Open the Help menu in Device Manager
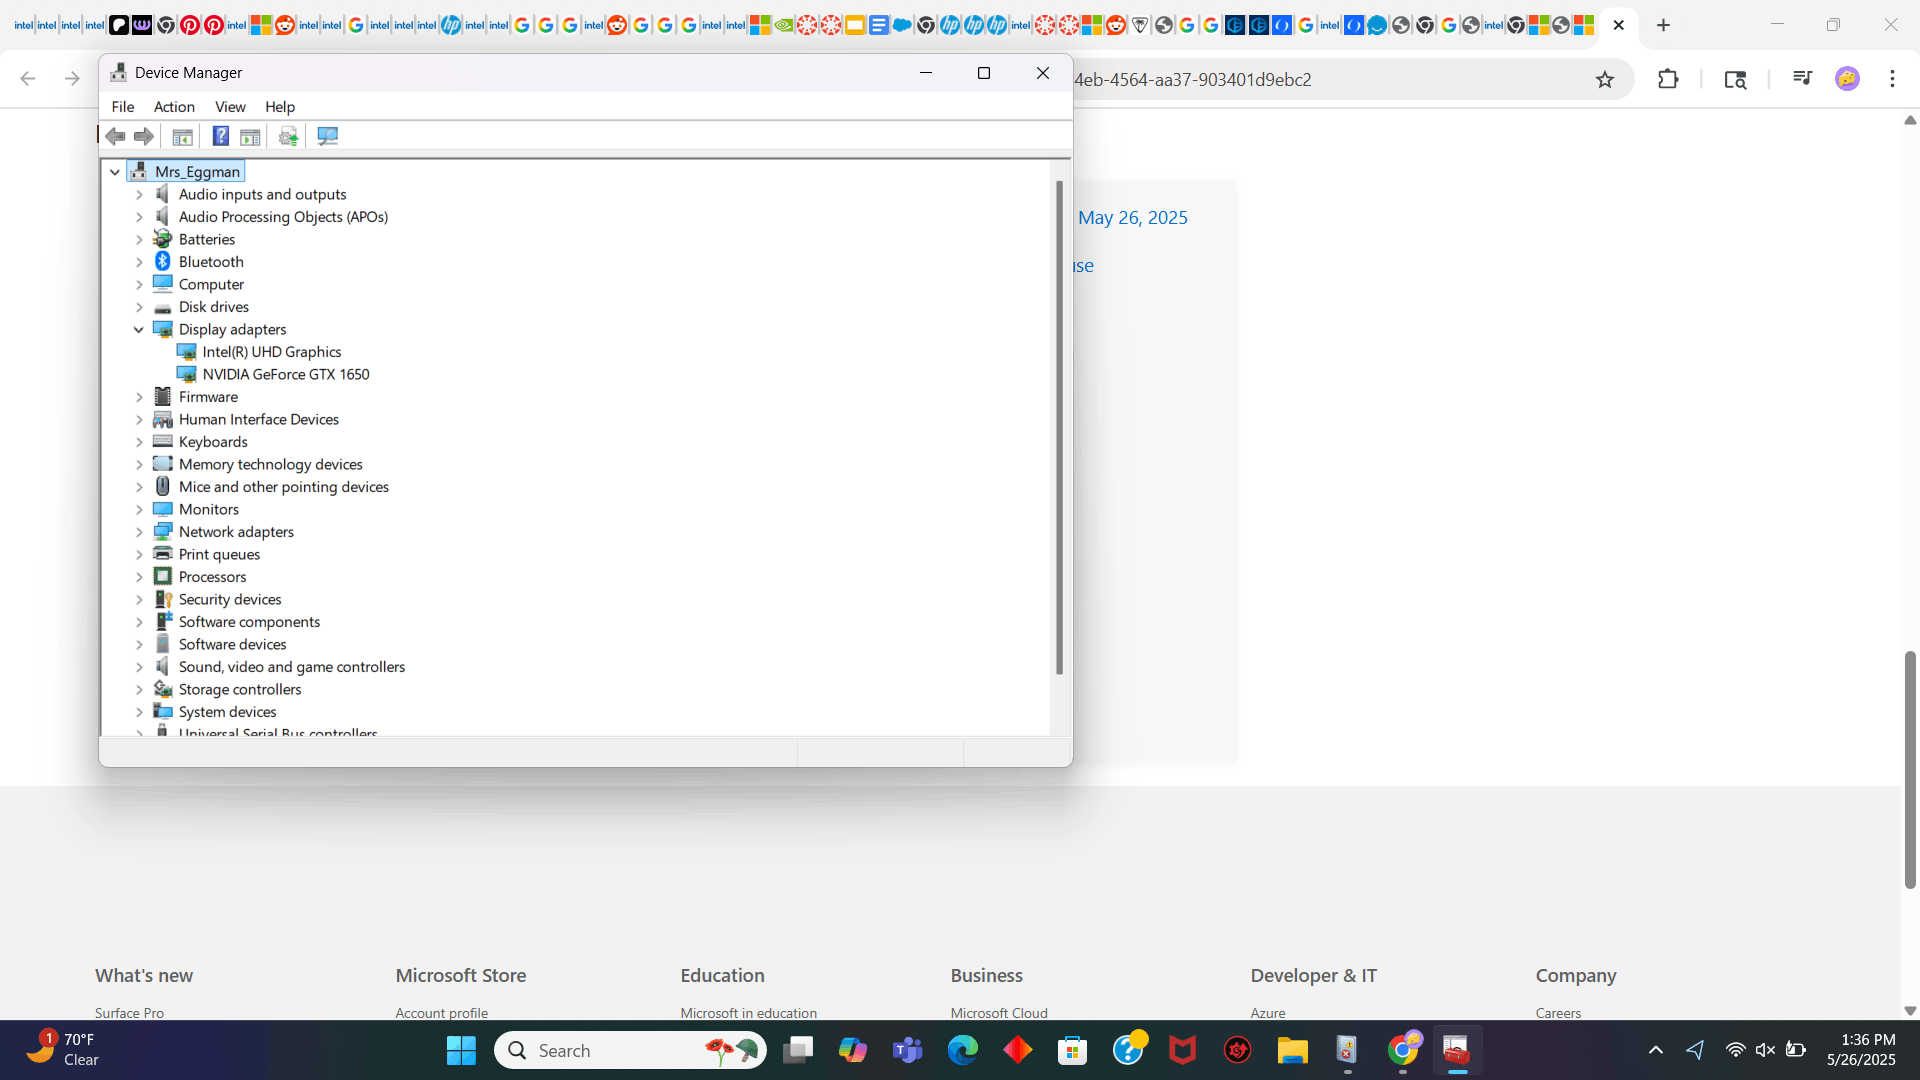This screenshot has width=1920, height=1080. [x=280, y=107]
